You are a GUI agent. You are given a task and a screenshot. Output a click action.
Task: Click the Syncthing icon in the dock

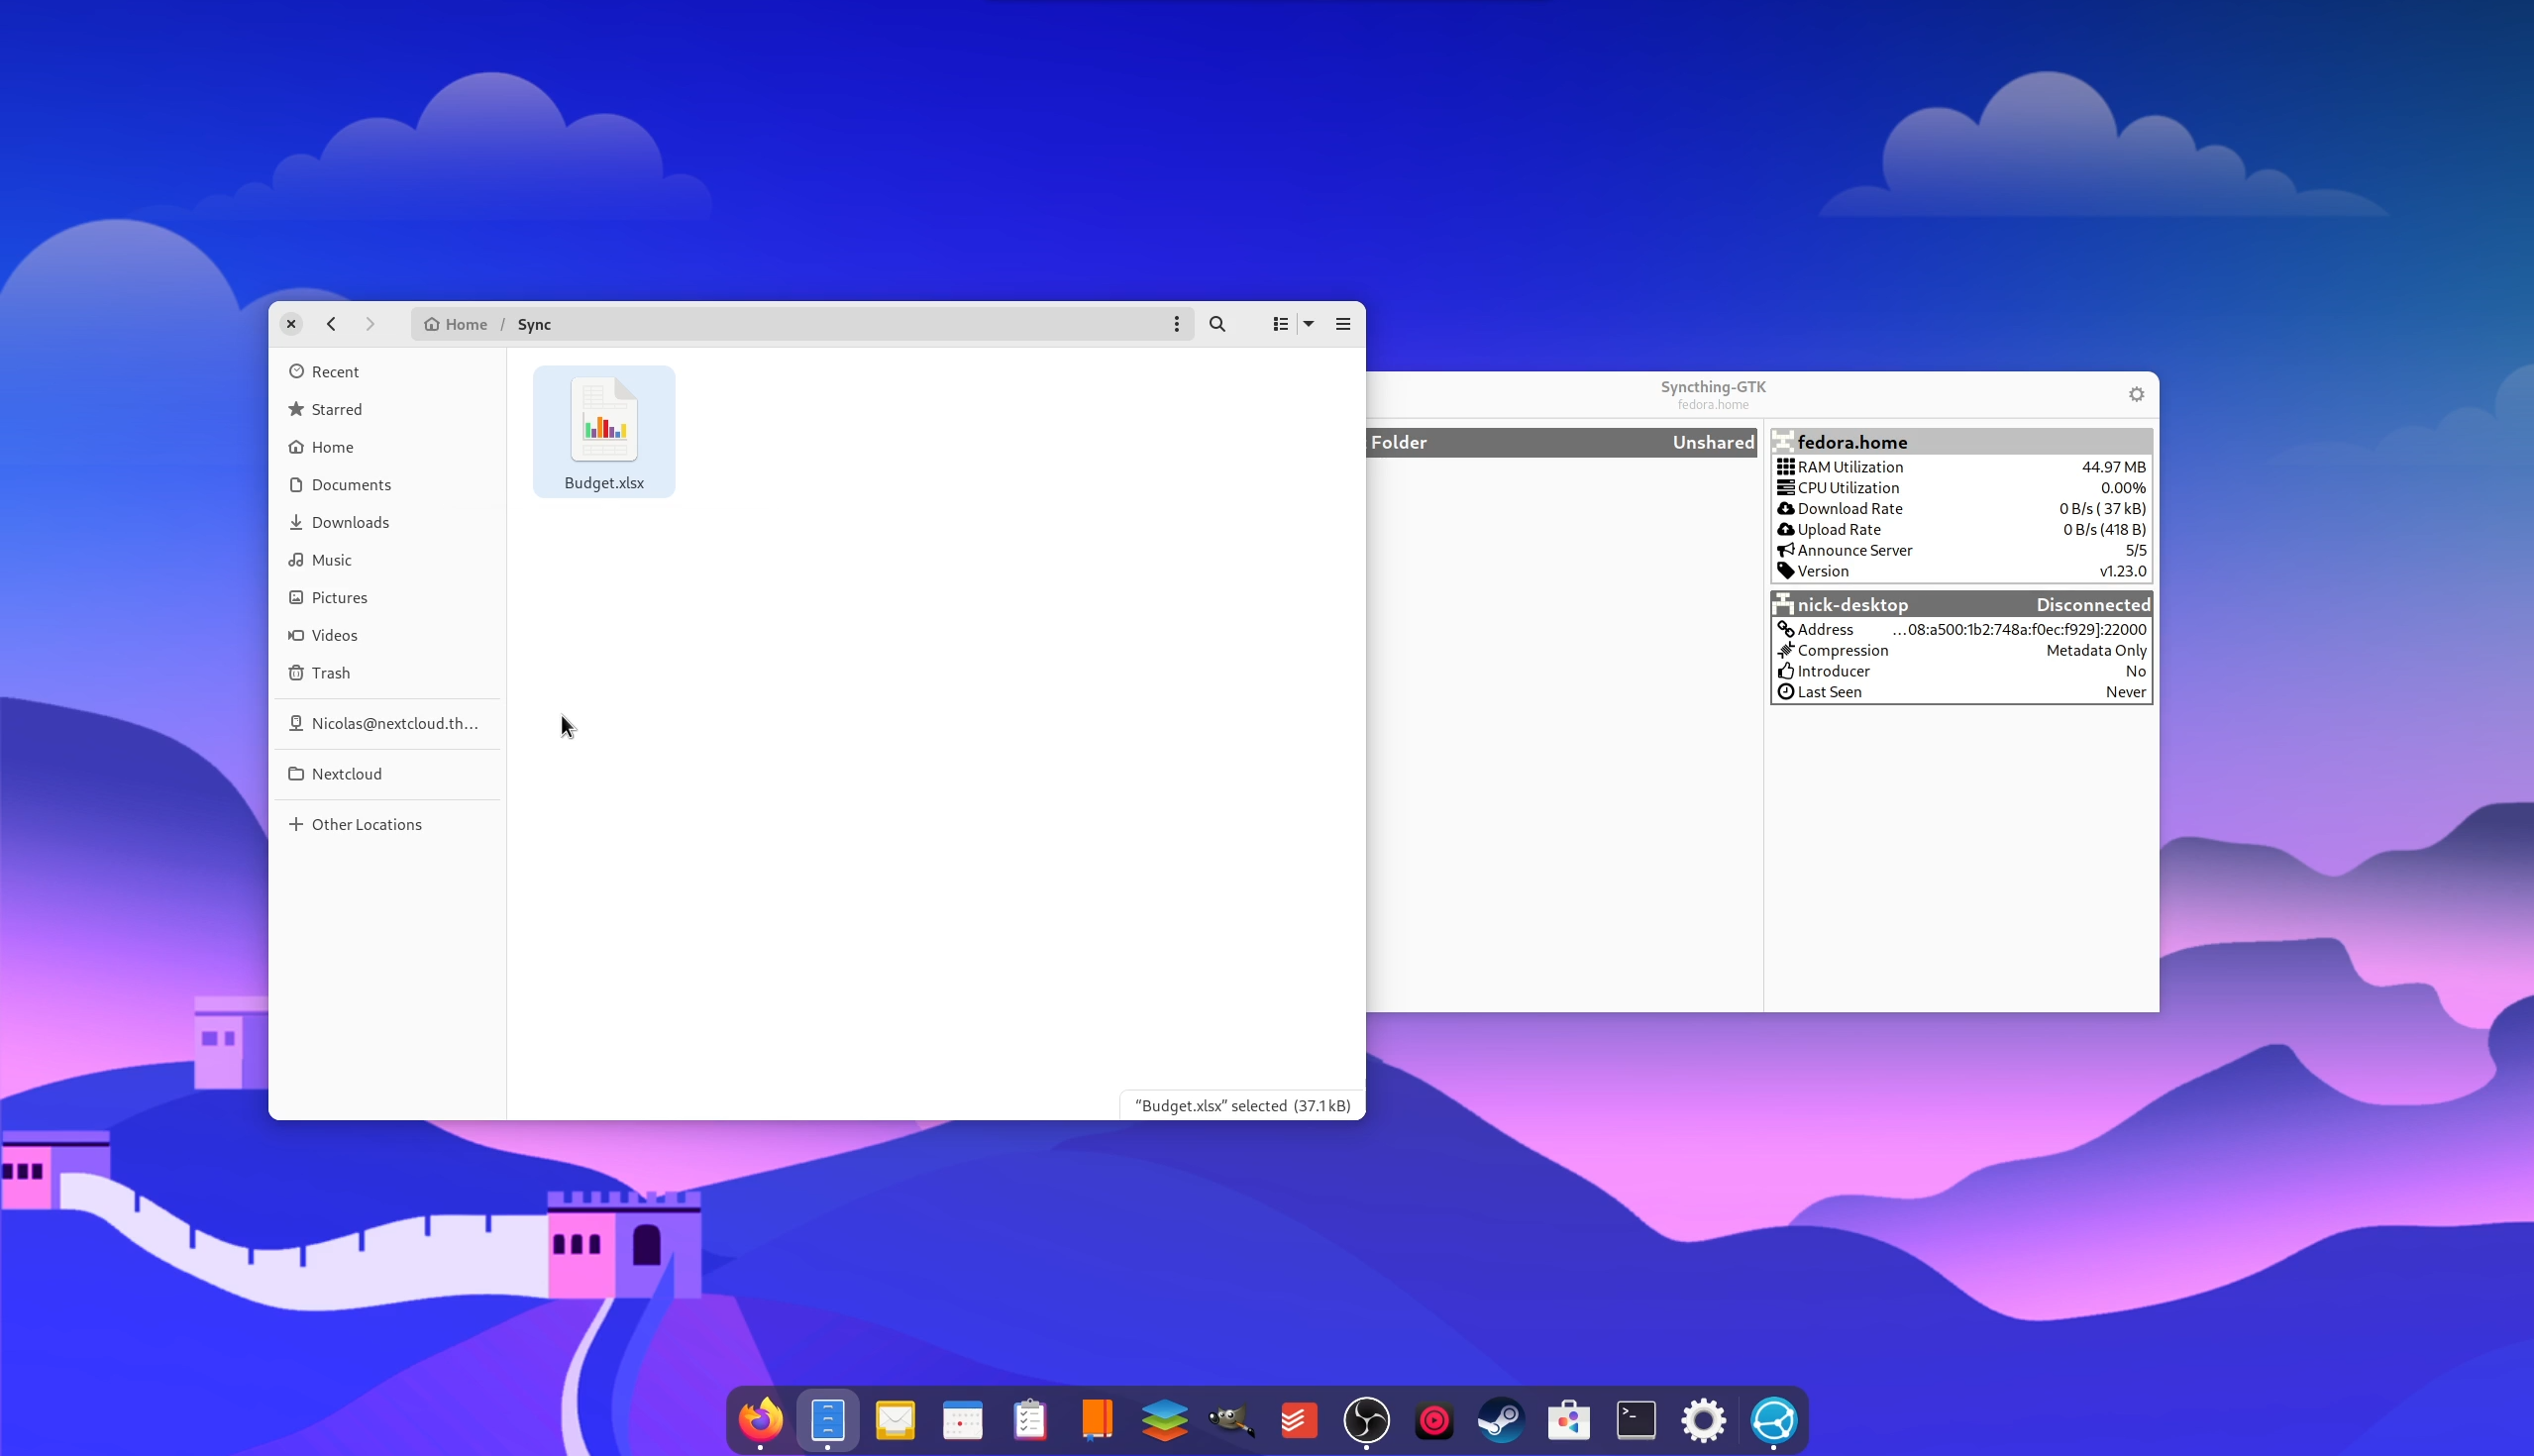coord(1773,1420)
